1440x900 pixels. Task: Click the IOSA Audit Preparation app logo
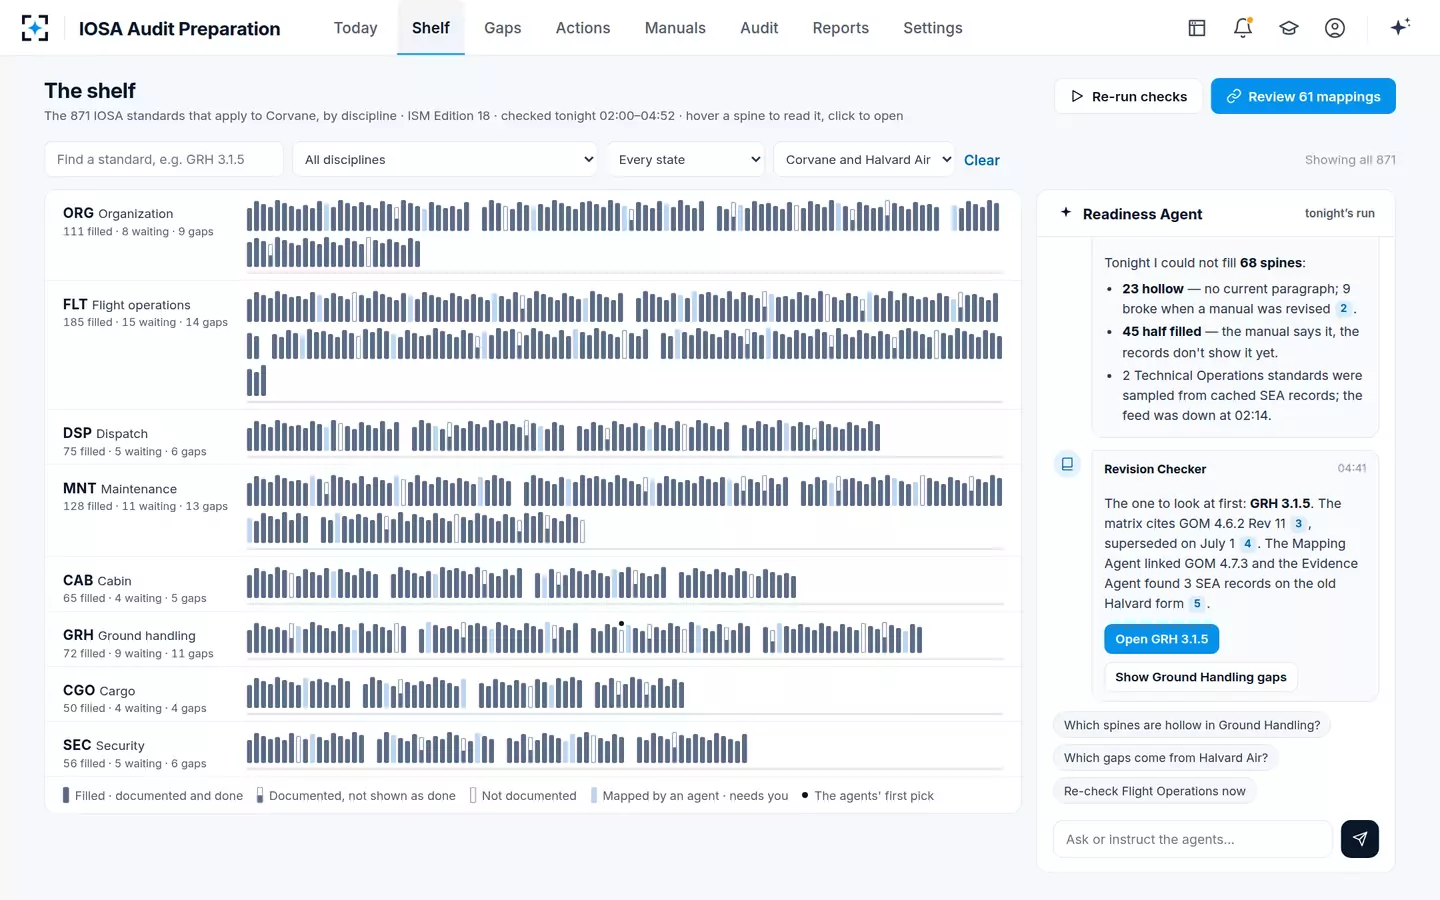pyautogui.click(x=35, y=28)
